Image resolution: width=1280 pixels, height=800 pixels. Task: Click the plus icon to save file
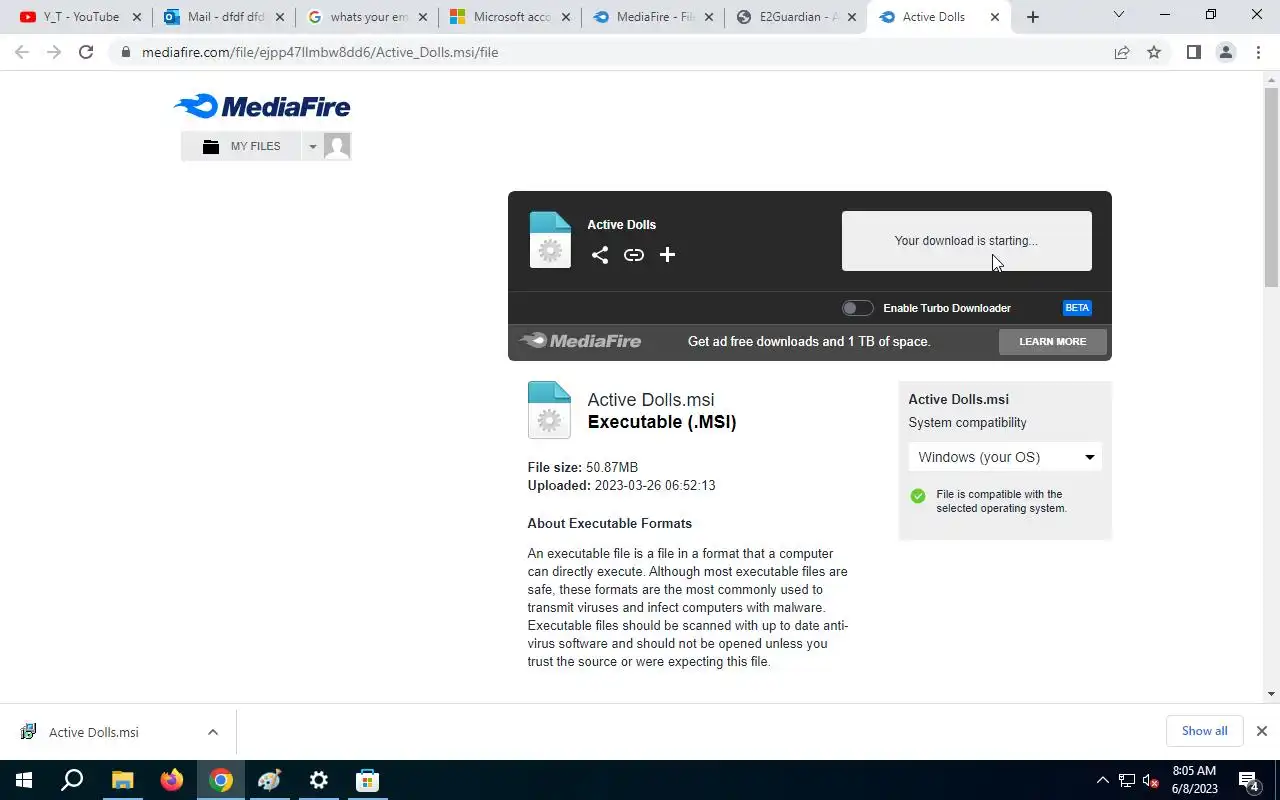tap(667, 255)
